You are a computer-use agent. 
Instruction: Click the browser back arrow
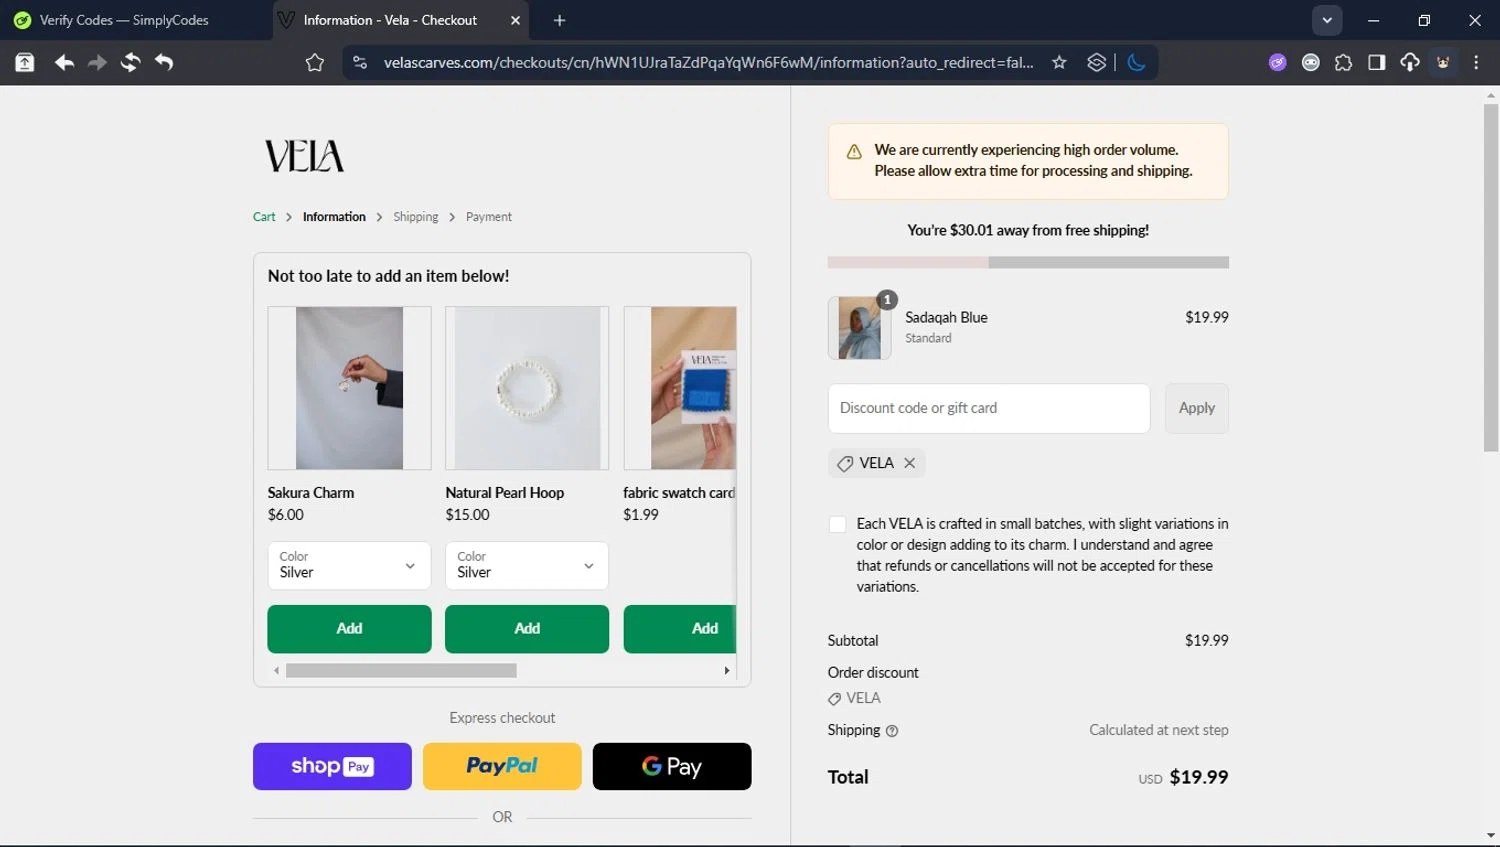pos(65,63)
